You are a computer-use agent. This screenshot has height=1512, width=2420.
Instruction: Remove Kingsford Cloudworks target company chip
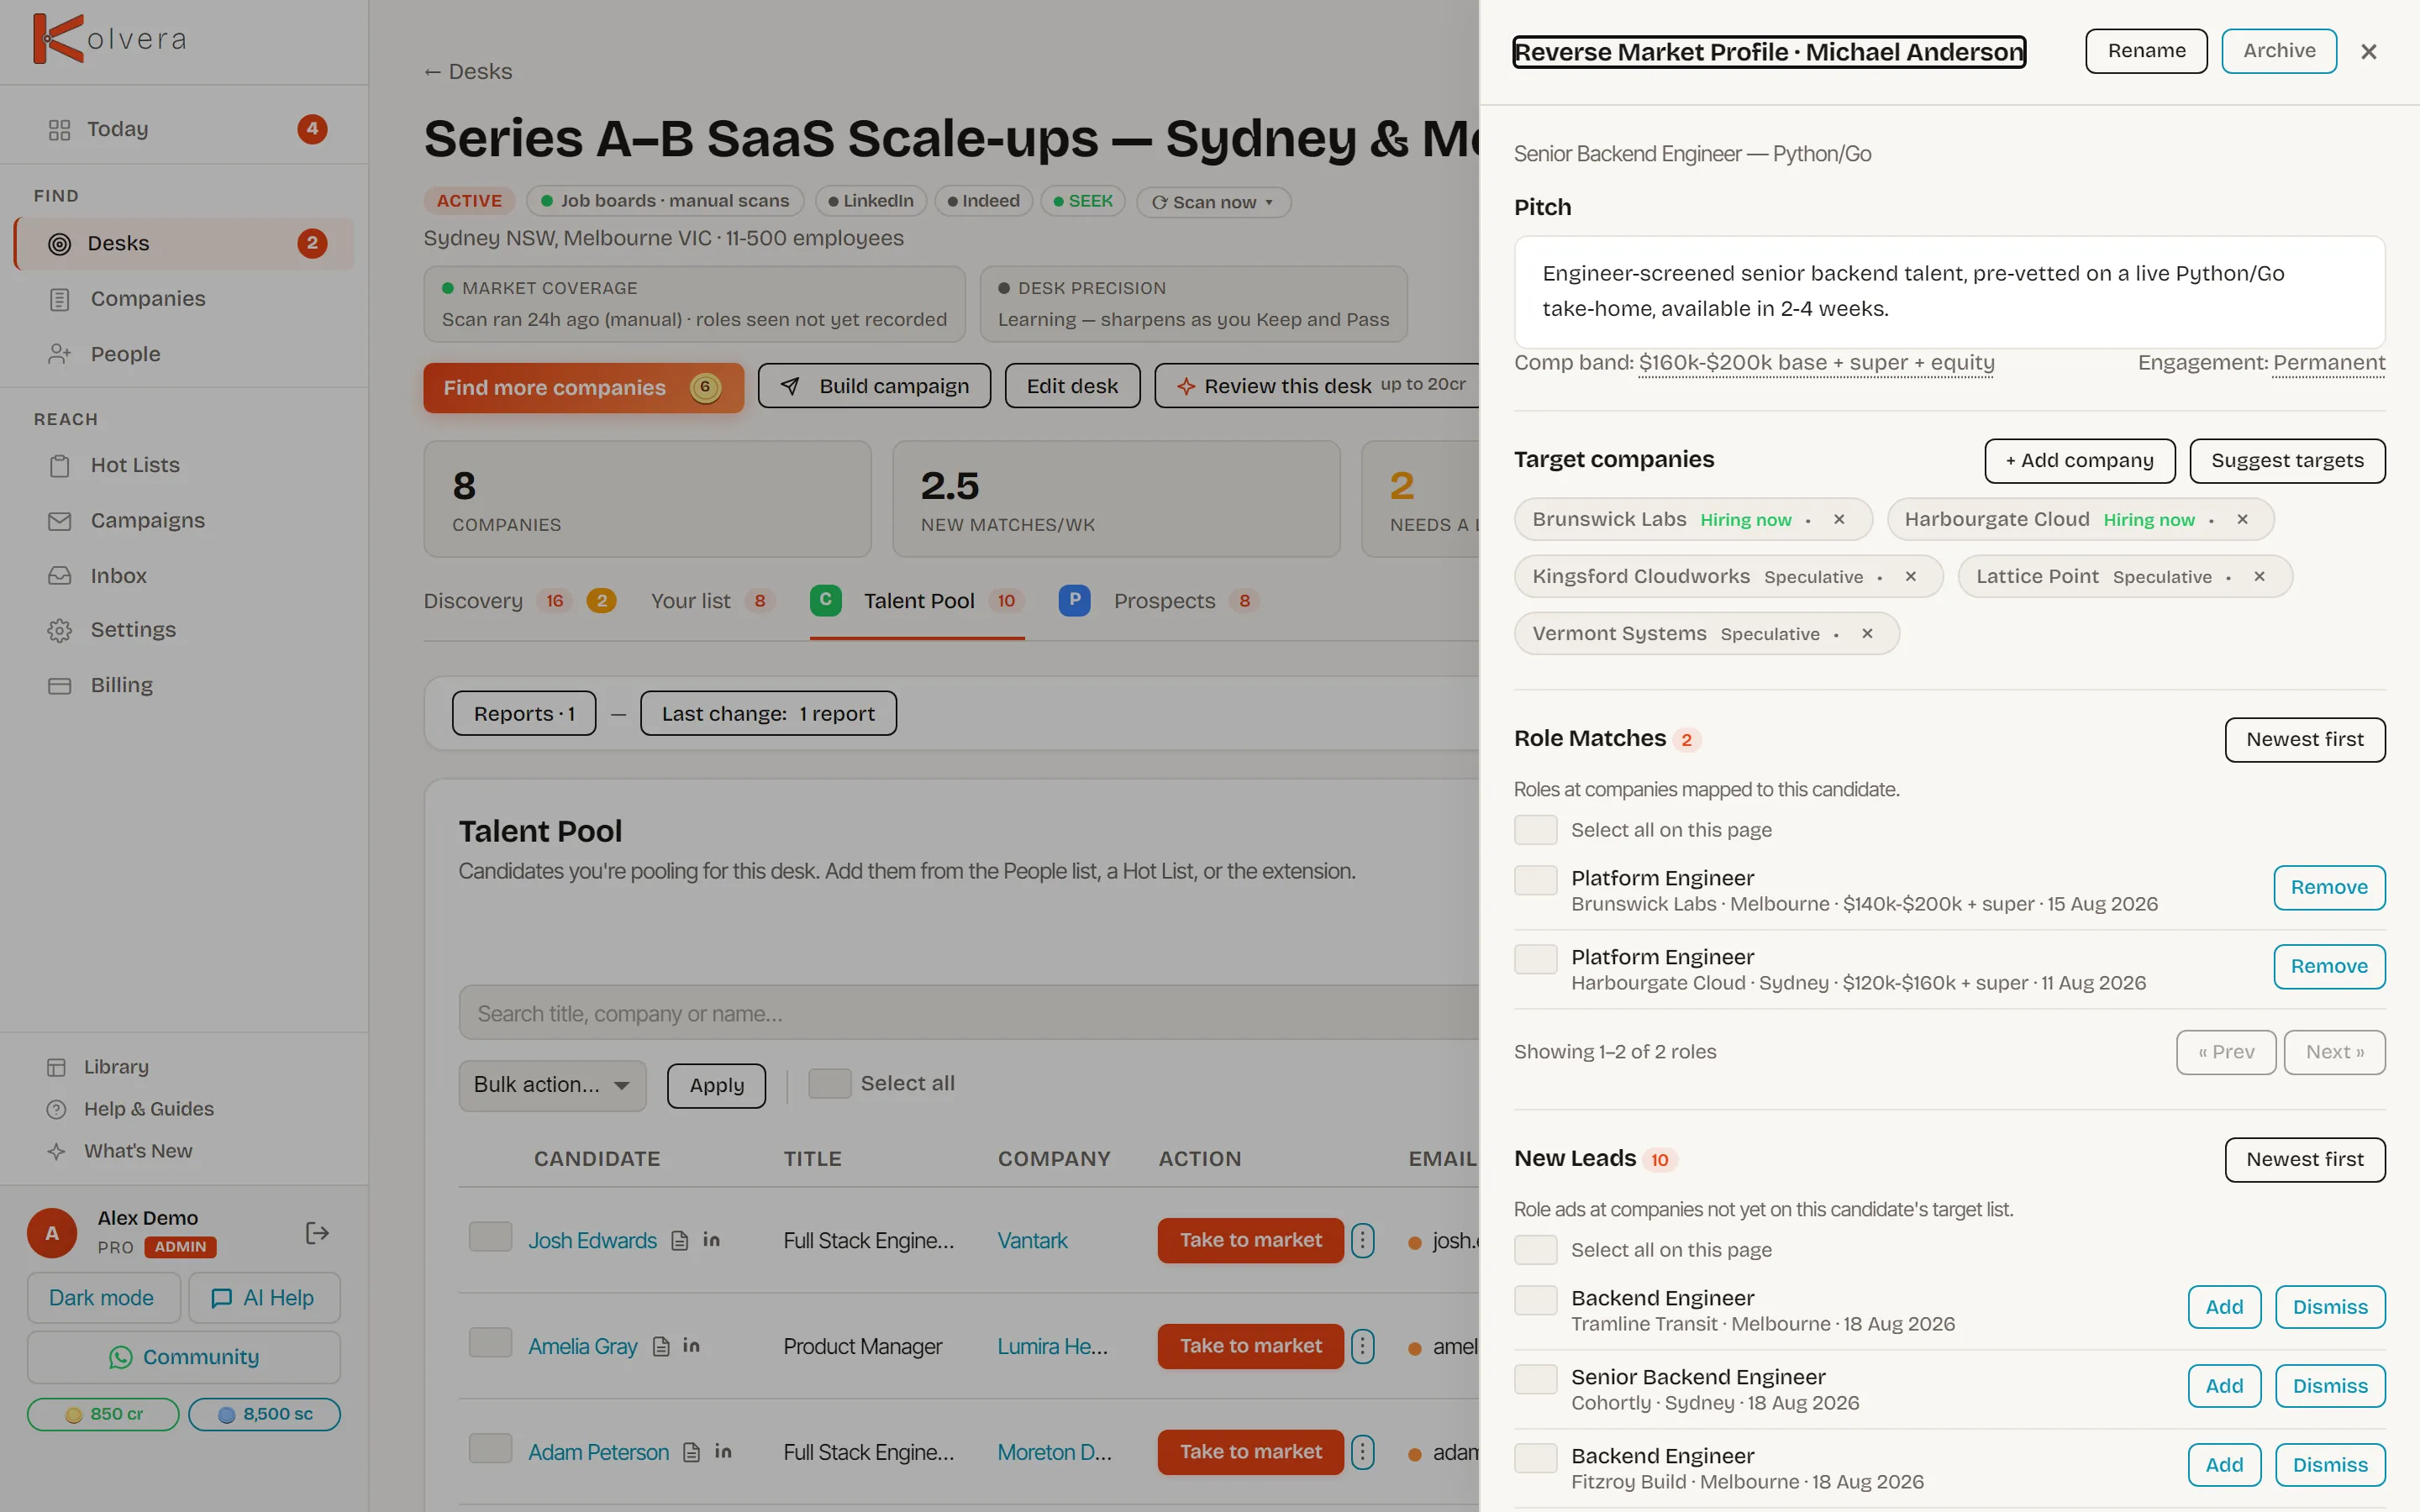(1910, 576)
